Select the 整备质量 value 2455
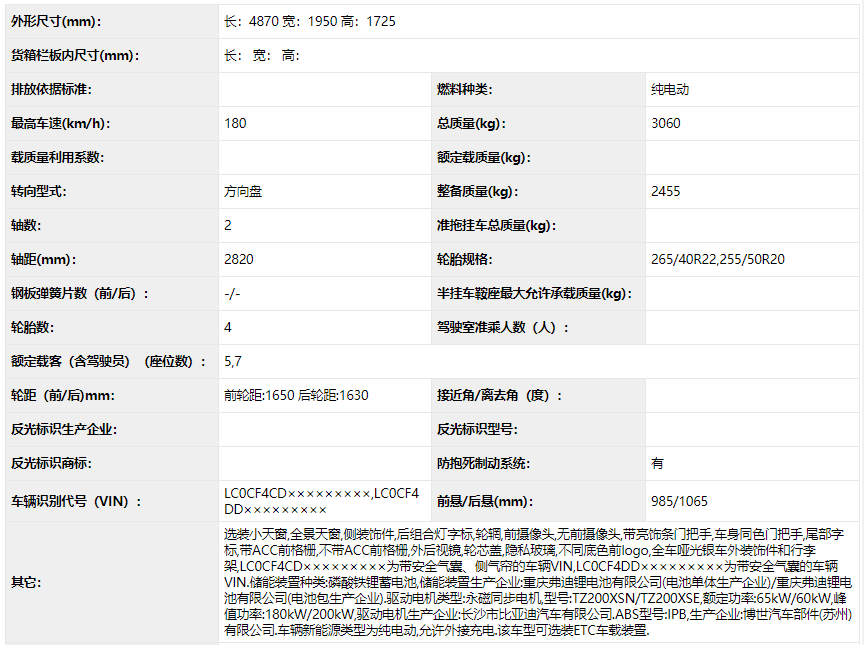Screen dimensions: 864x645 (x=666, y=191)
